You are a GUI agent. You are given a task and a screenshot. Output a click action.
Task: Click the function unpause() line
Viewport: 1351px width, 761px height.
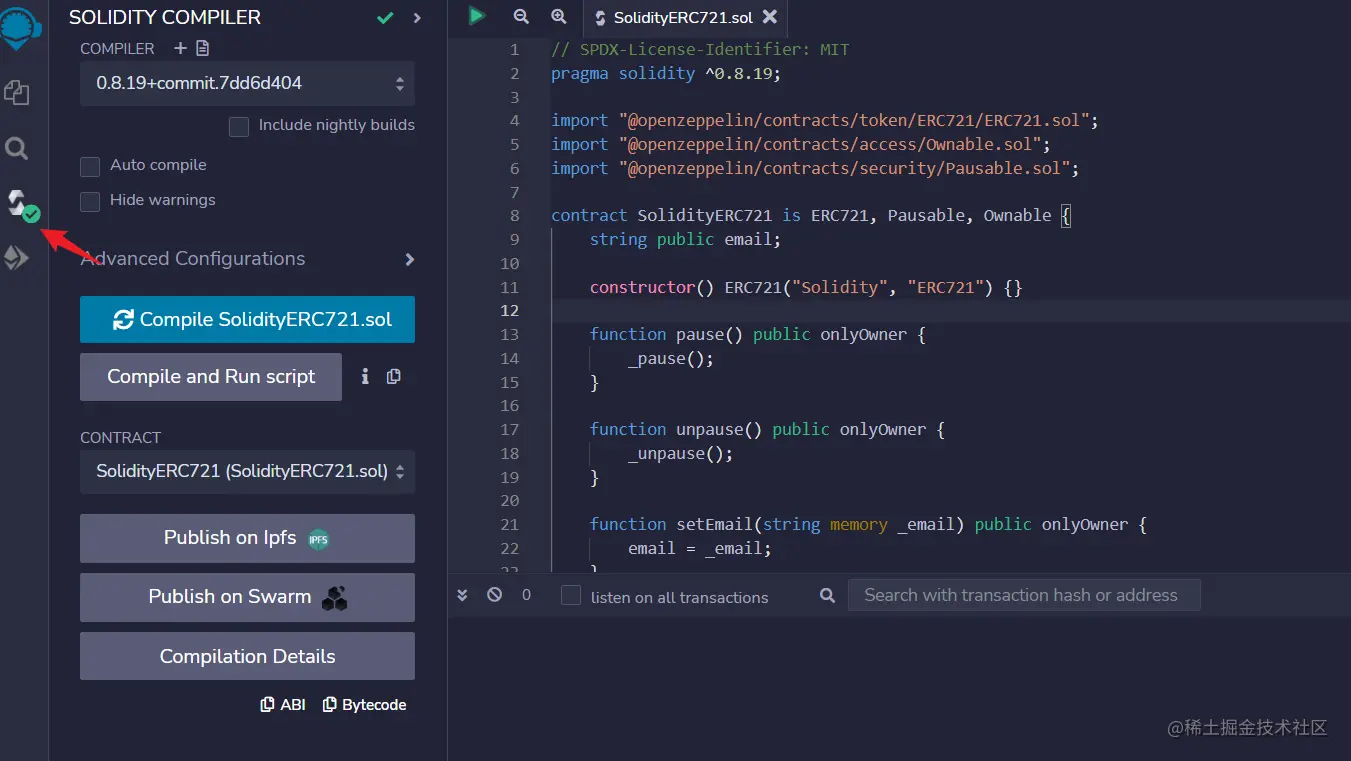[767, 430]
